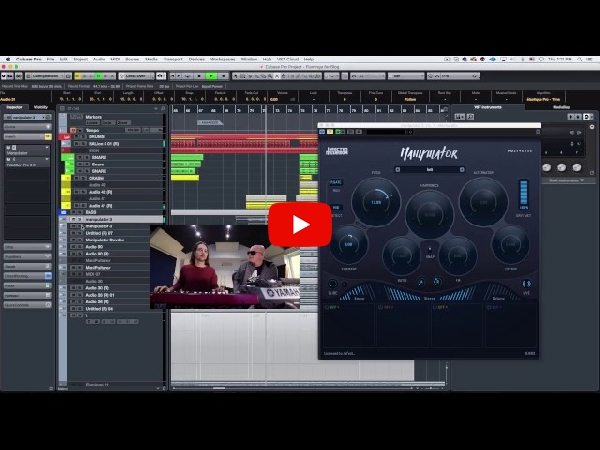
Task: Expand the Sends section in Inspector
Action: [27, 266]
